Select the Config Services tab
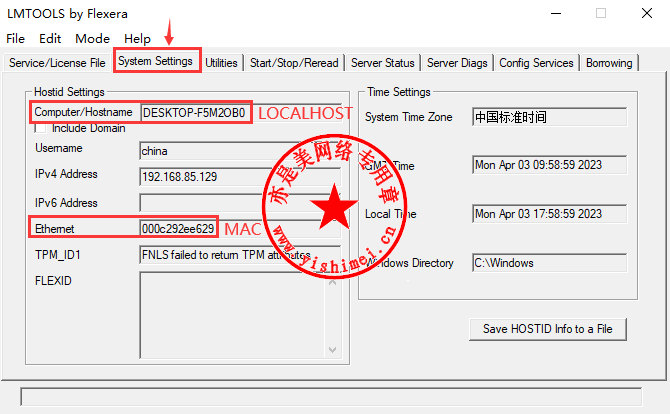This screenshot has width=670, height=414. (536, 63)
